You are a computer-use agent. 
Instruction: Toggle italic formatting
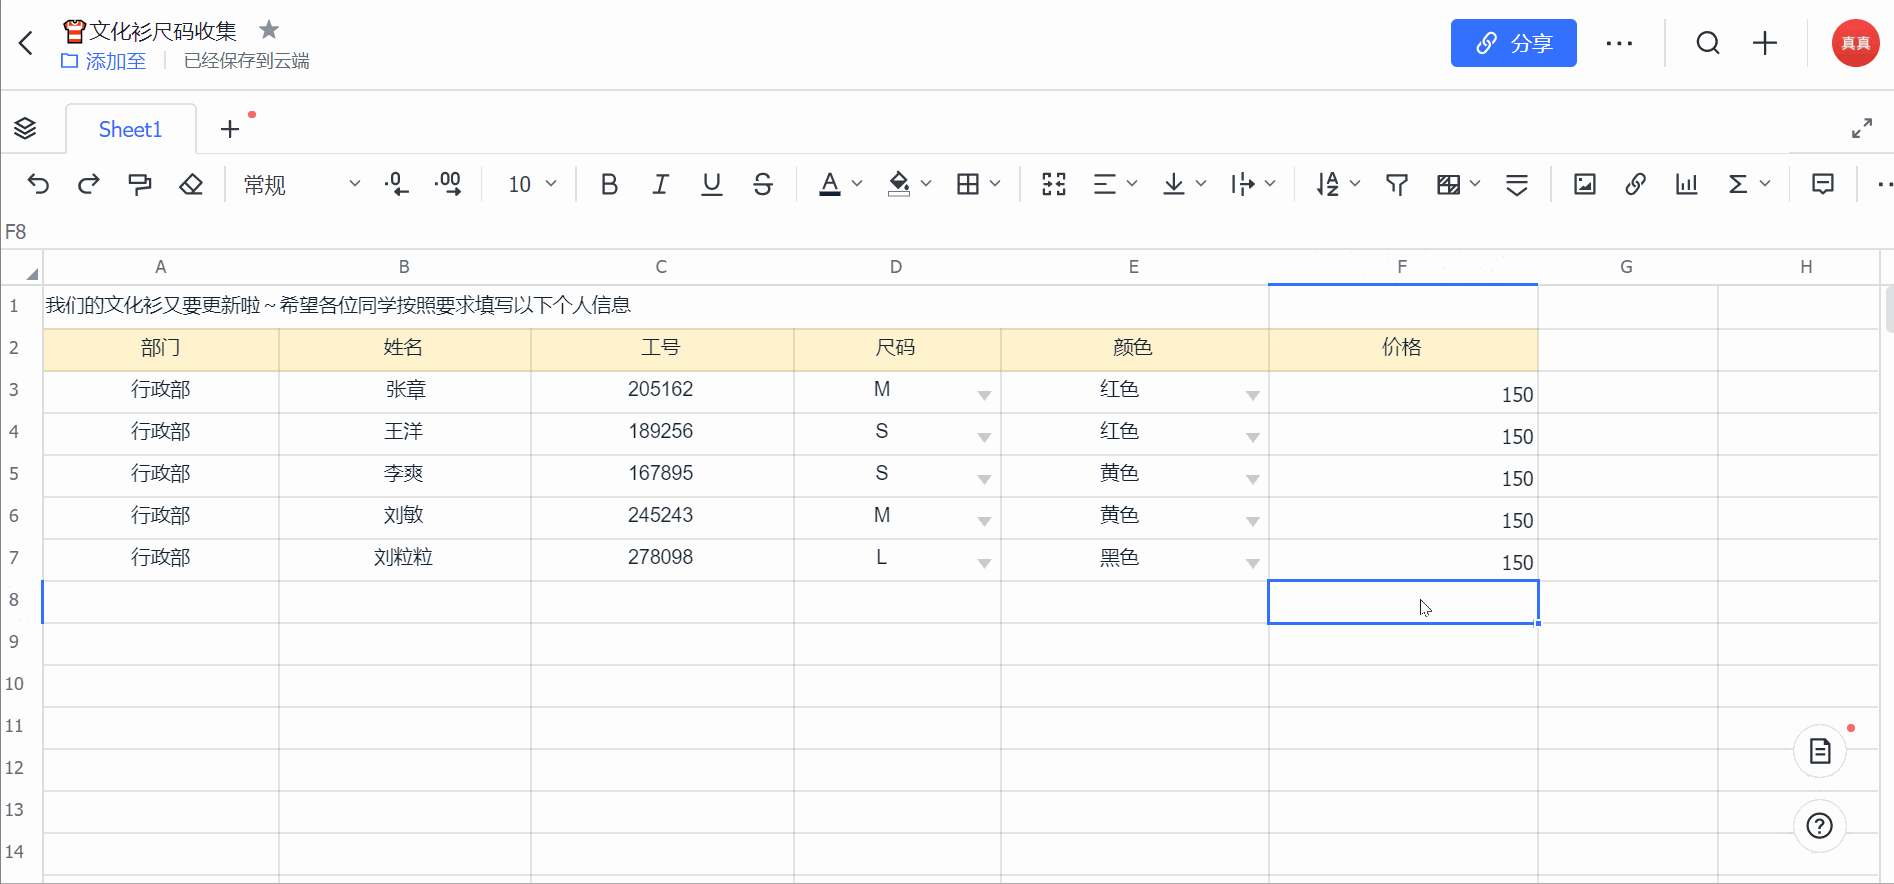660,184
